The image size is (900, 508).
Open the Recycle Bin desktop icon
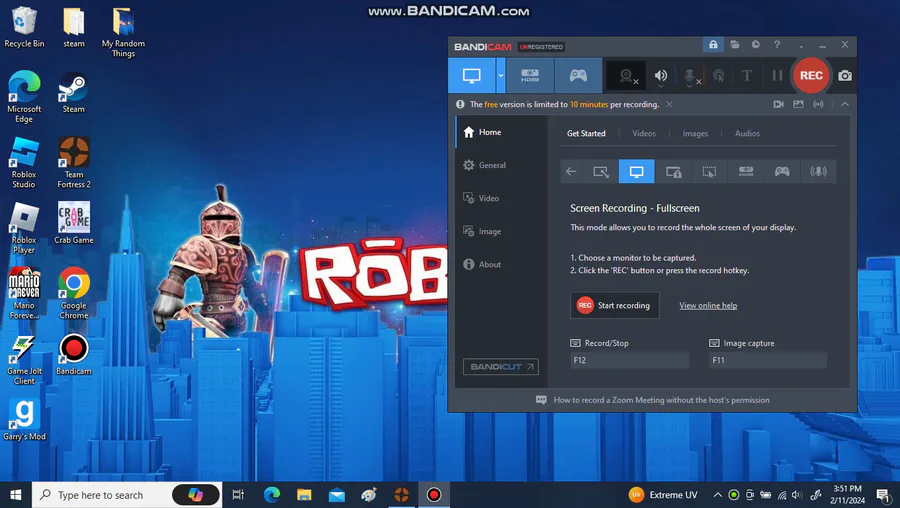coord(24,27)
